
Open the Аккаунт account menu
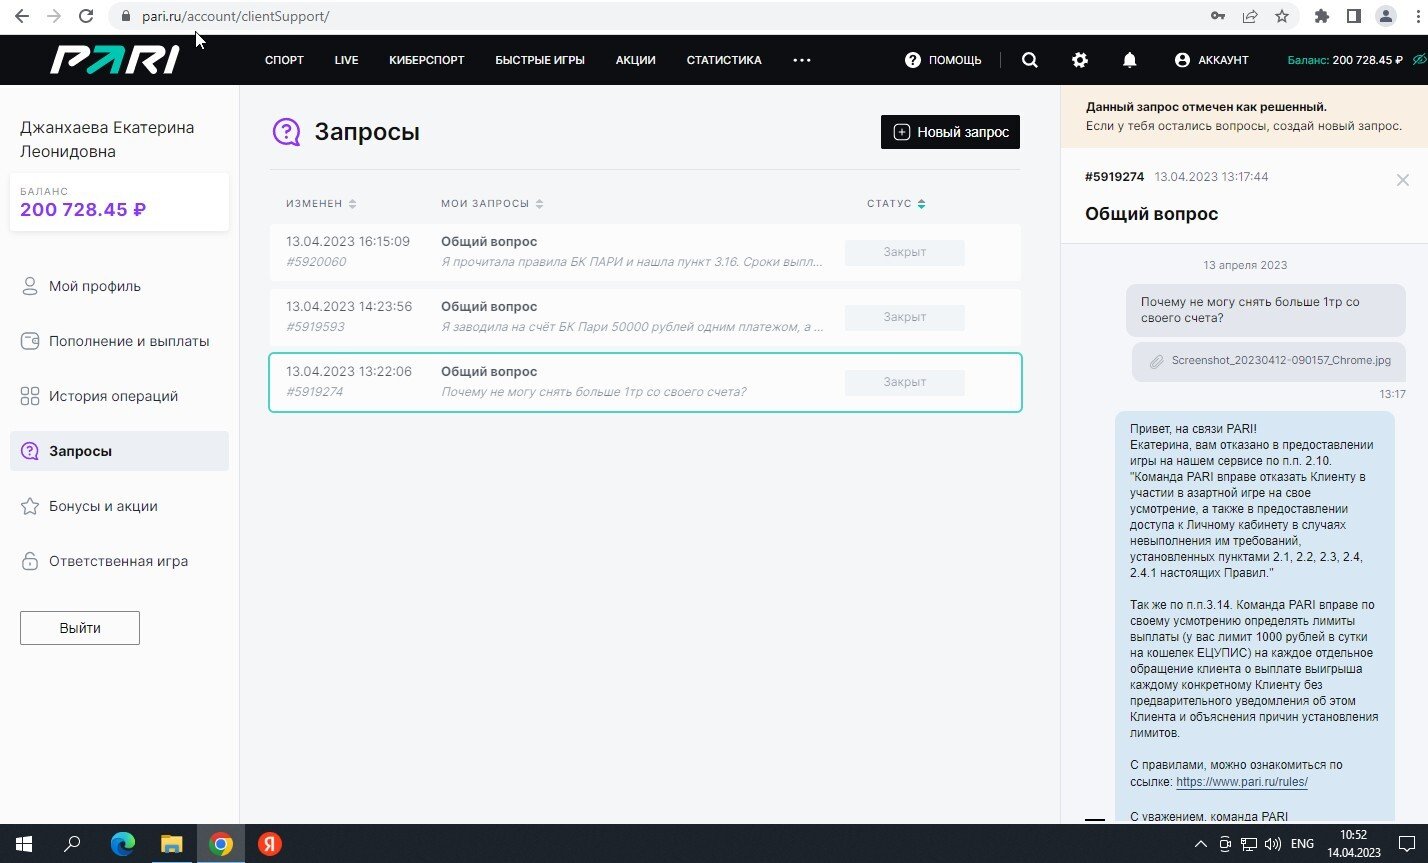pyautogui.click(x=1211, y=60)
